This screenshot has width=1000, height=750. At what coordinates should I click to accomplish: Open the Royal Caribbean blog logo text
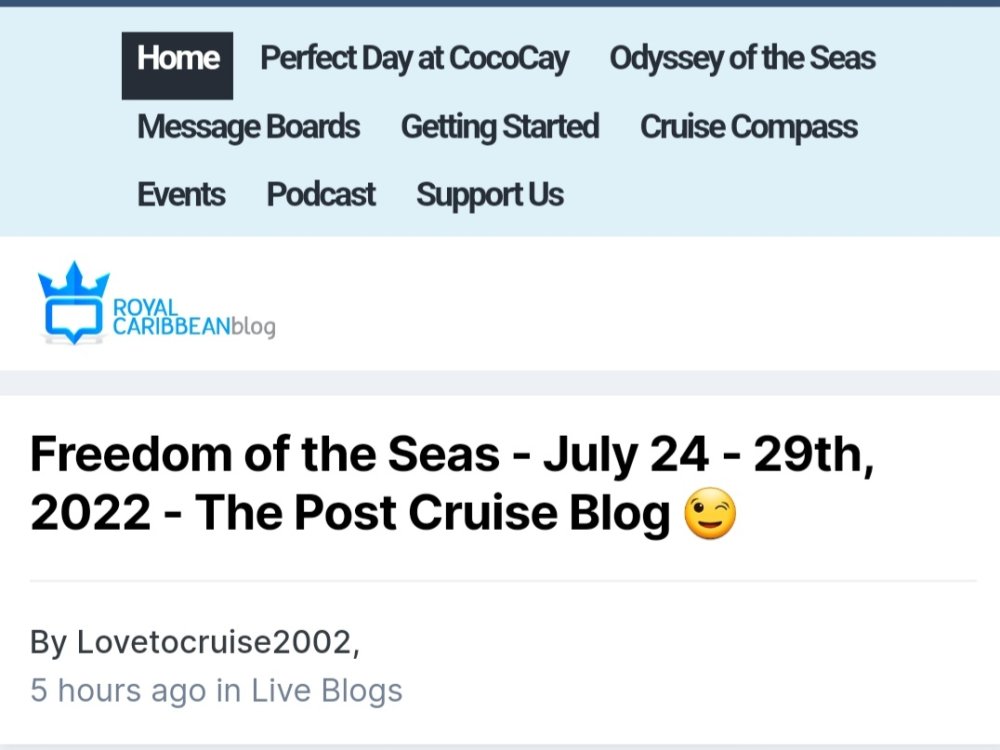[194, 318]
